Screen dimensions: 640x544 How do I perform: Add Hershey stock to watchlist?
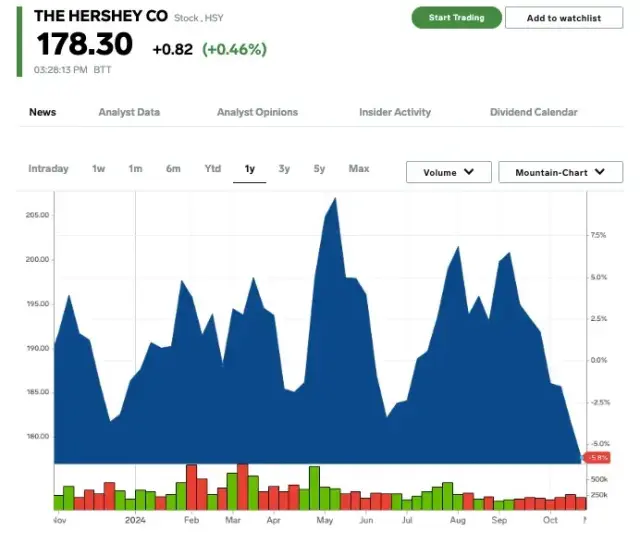point(564,18)
